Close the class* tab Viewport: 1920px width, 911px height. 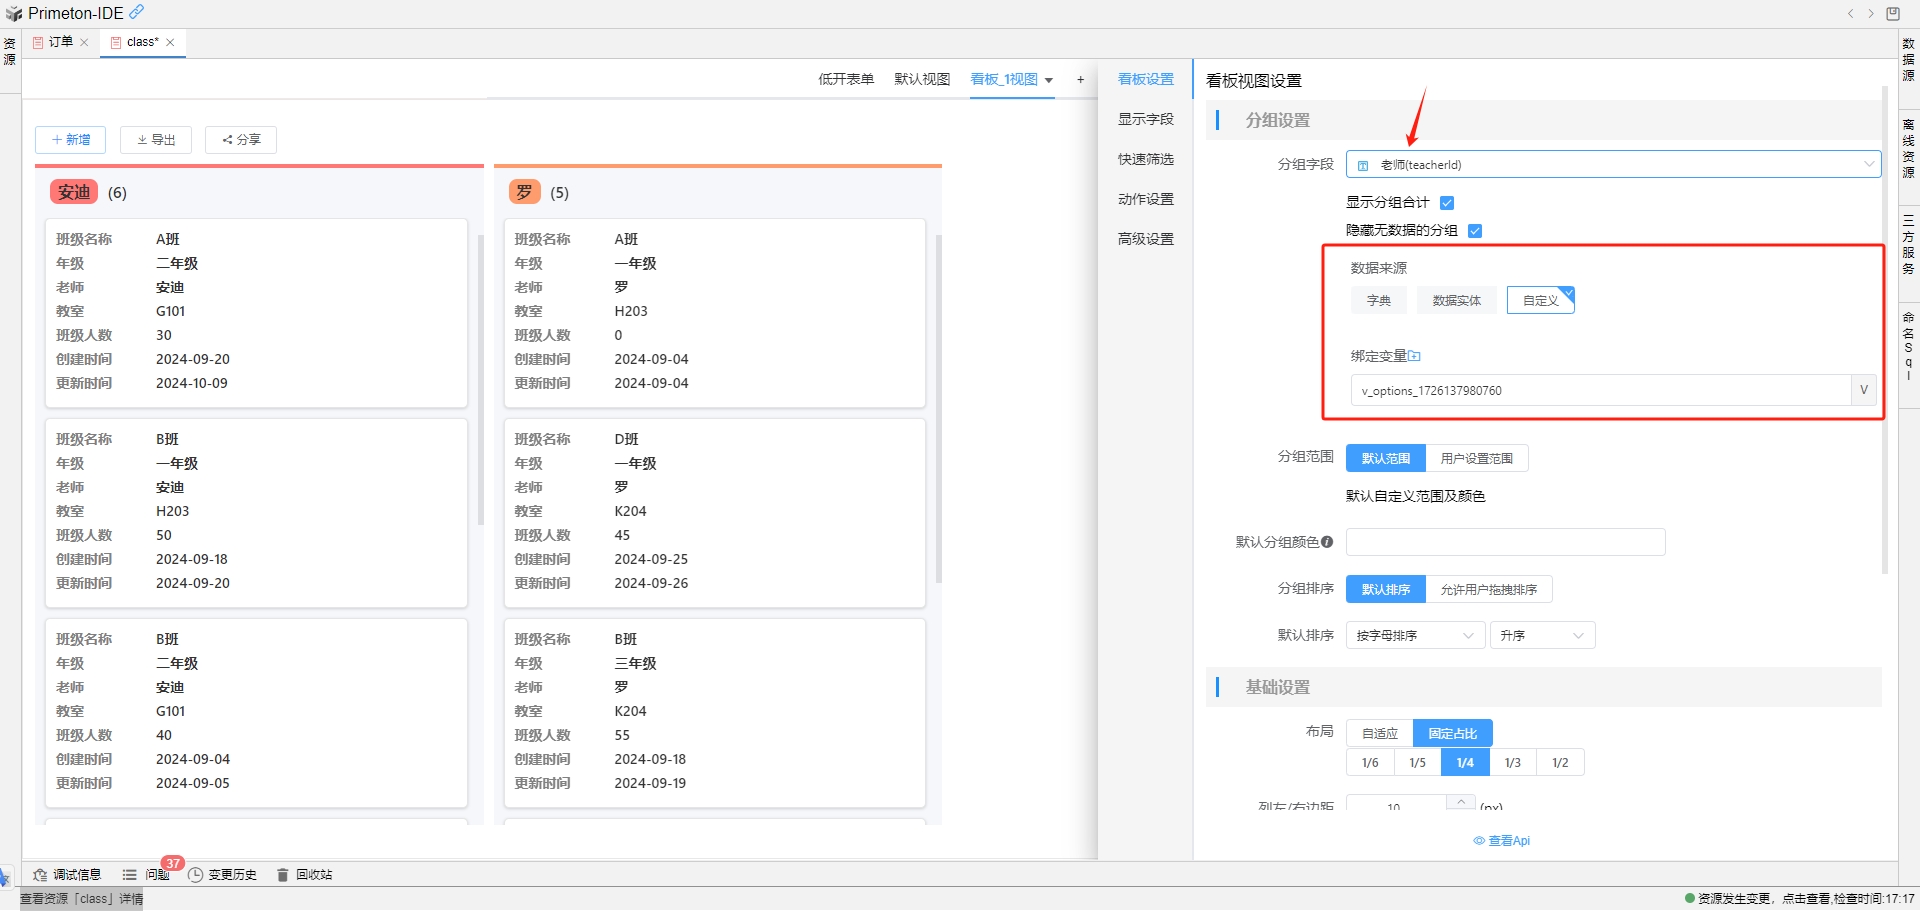point(171,42)
